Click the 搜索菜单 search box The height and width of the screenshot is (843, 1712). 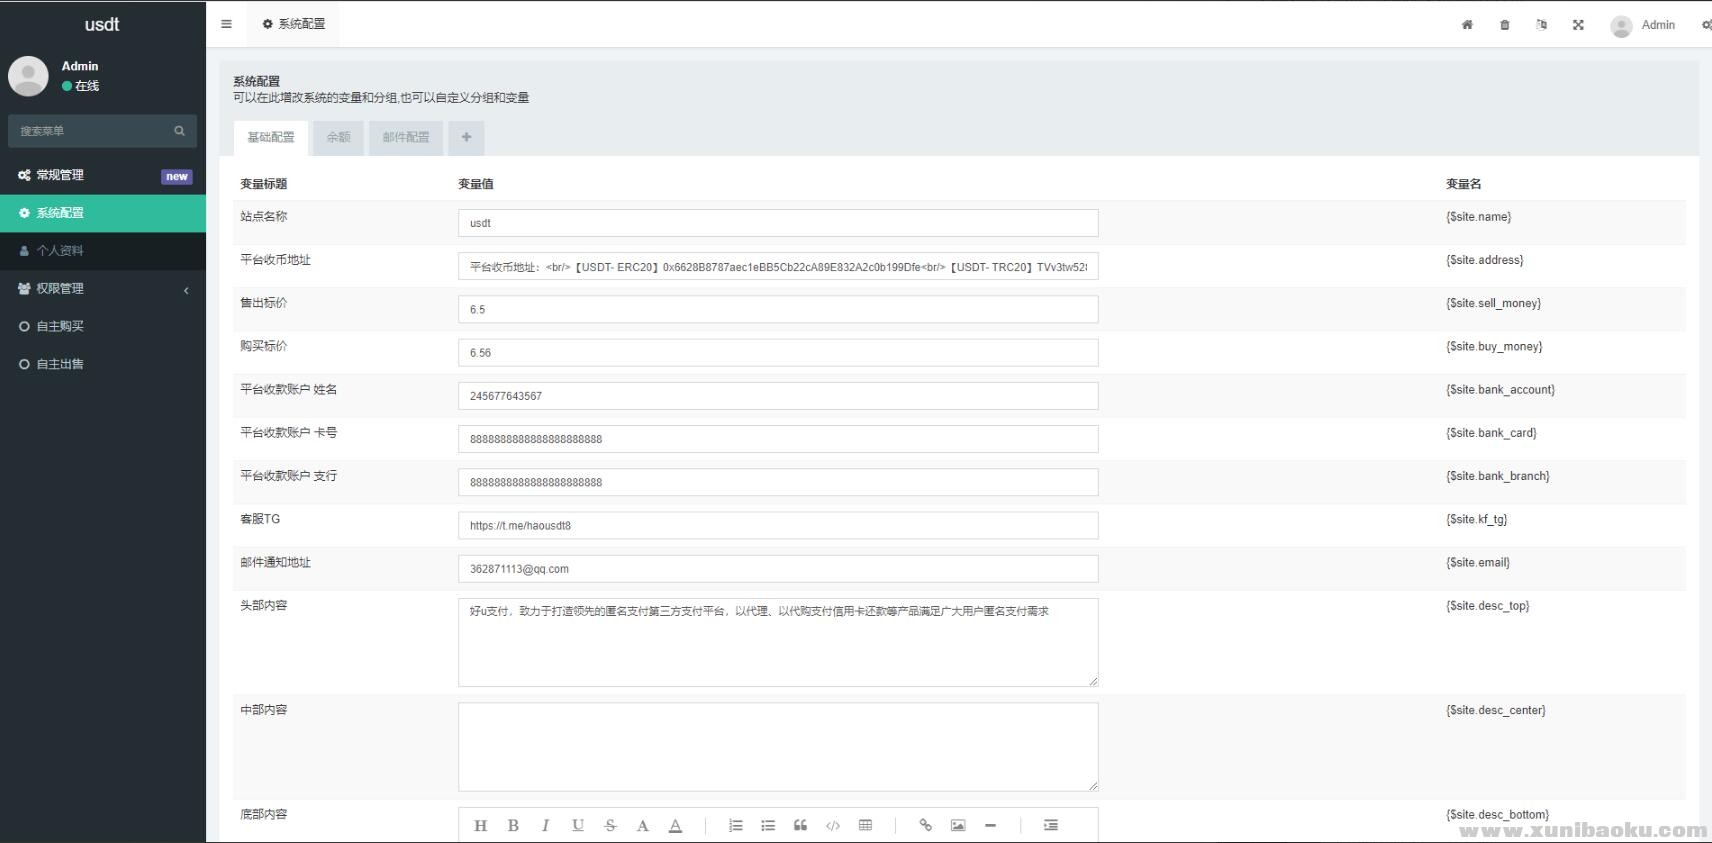click(x=92, y=131)
